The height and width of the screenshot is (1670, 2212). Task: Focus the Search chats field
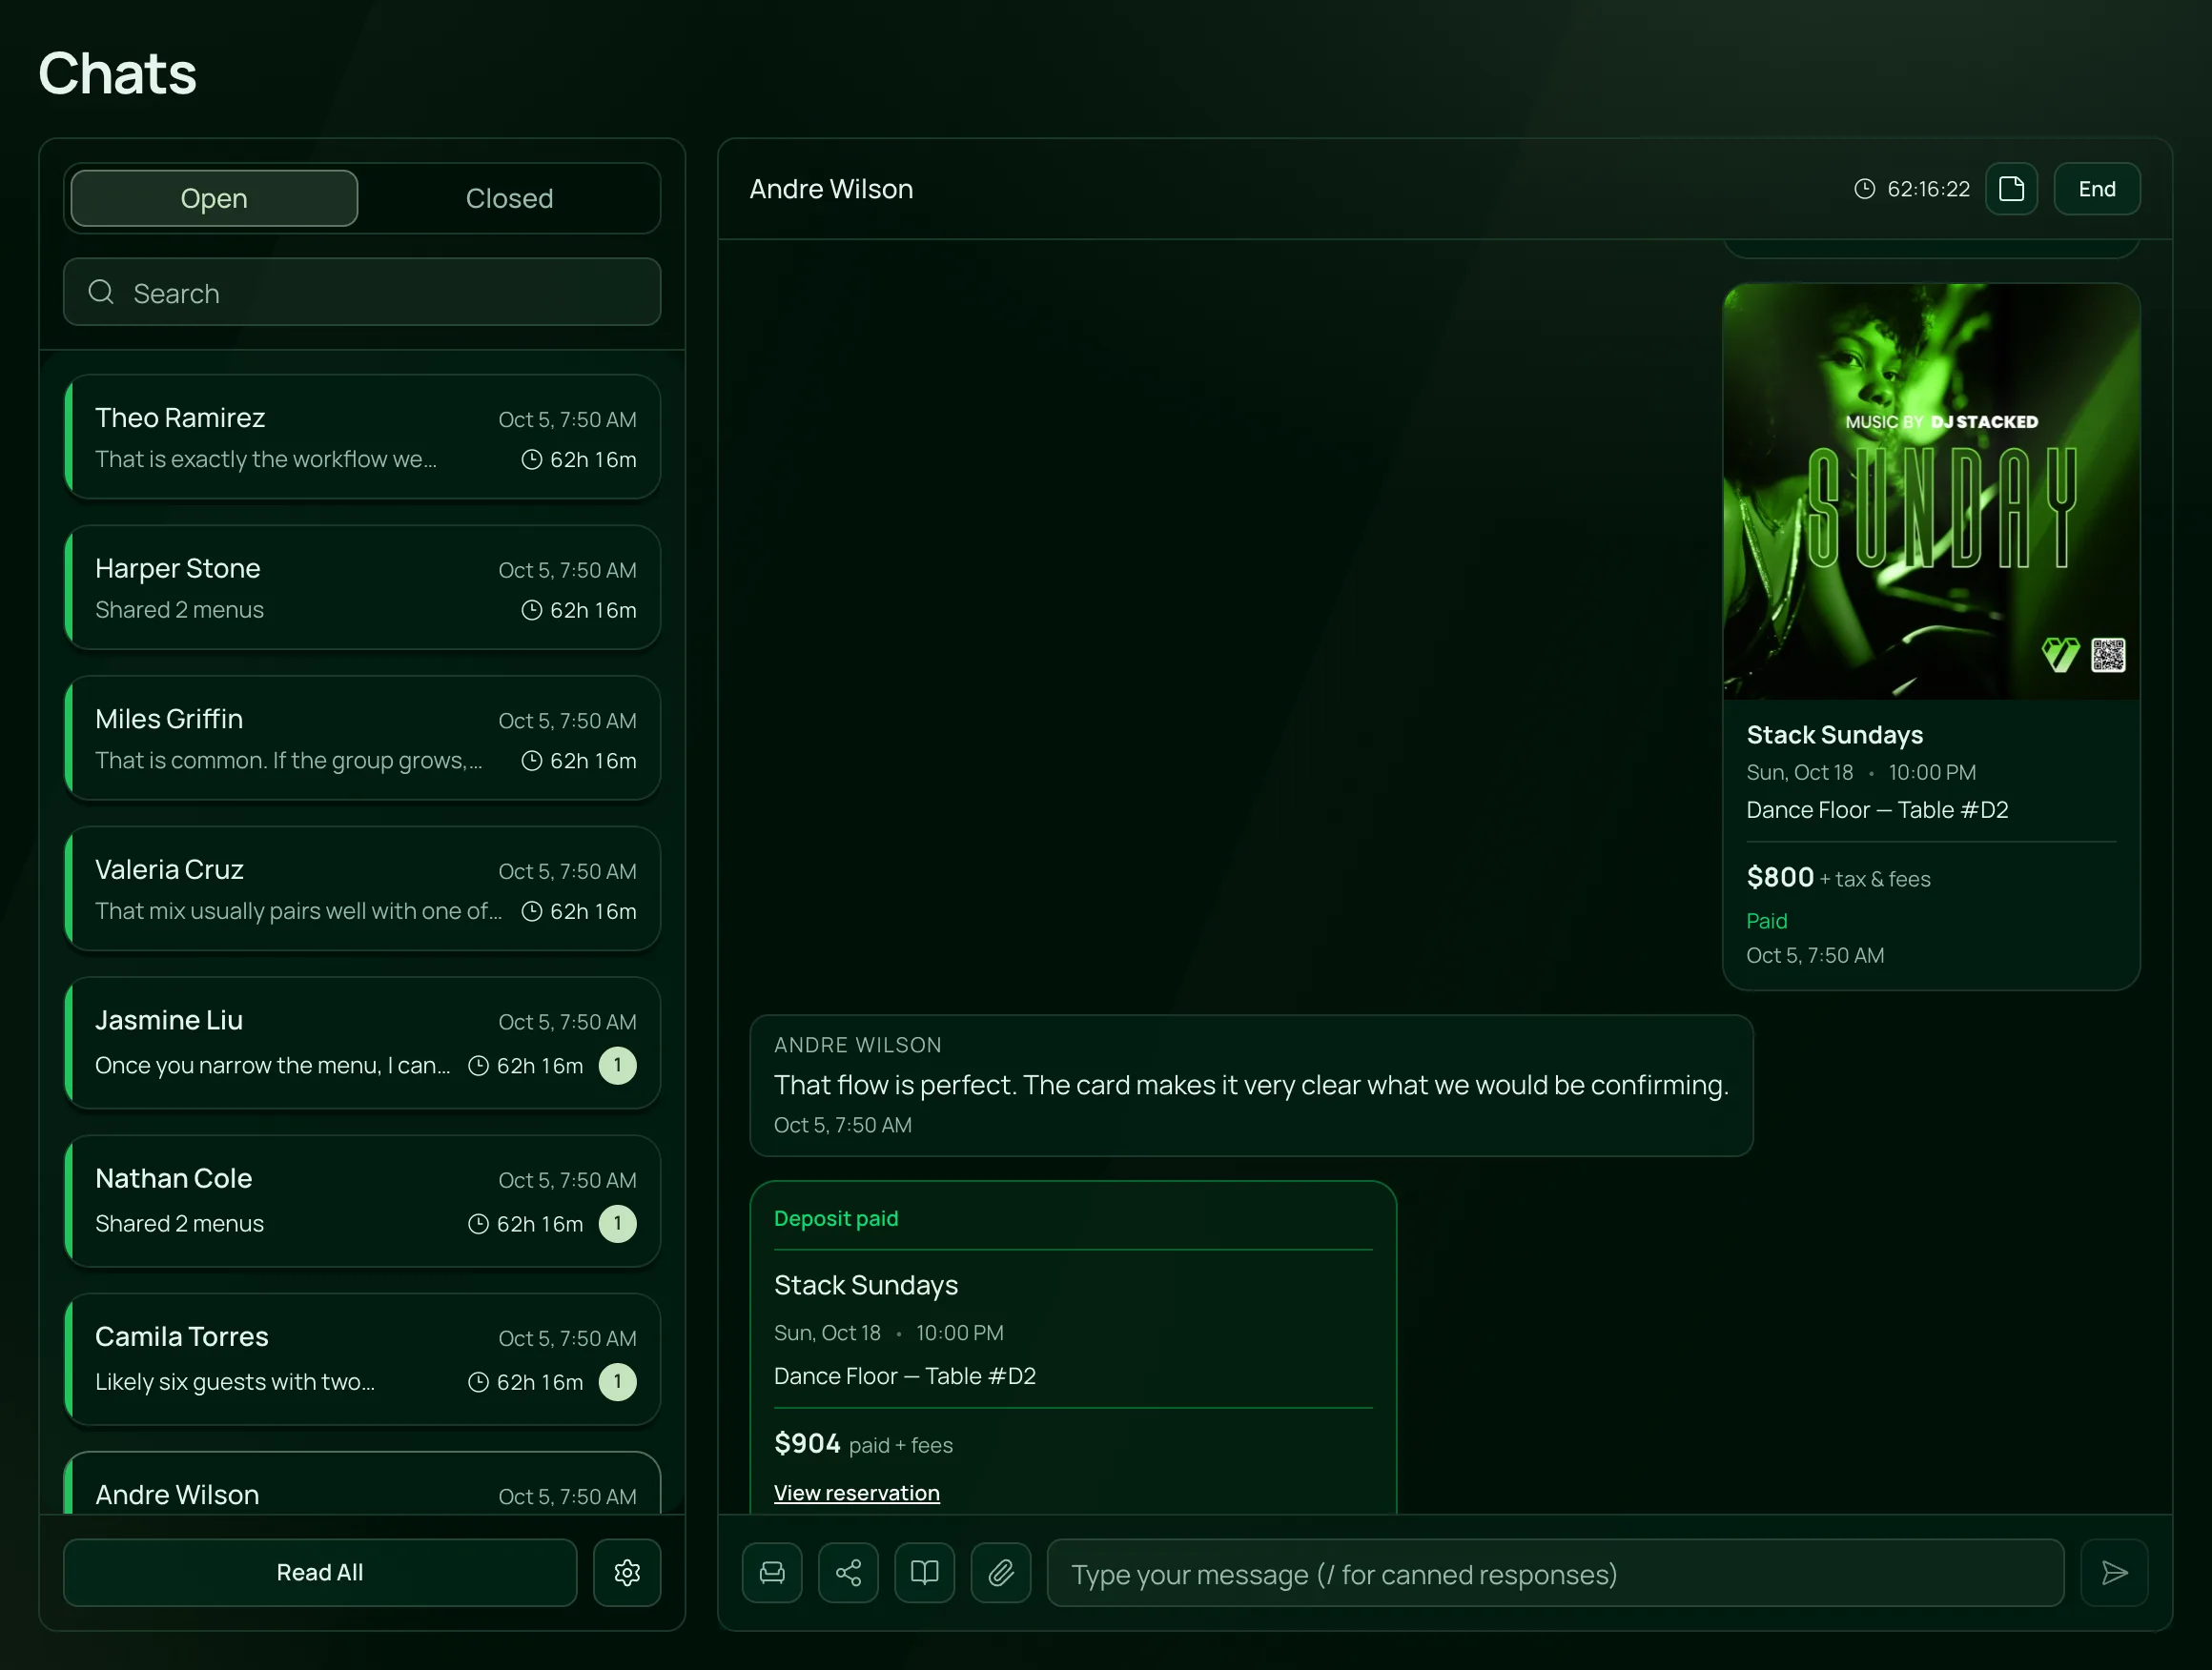click(x=362, y=292)
